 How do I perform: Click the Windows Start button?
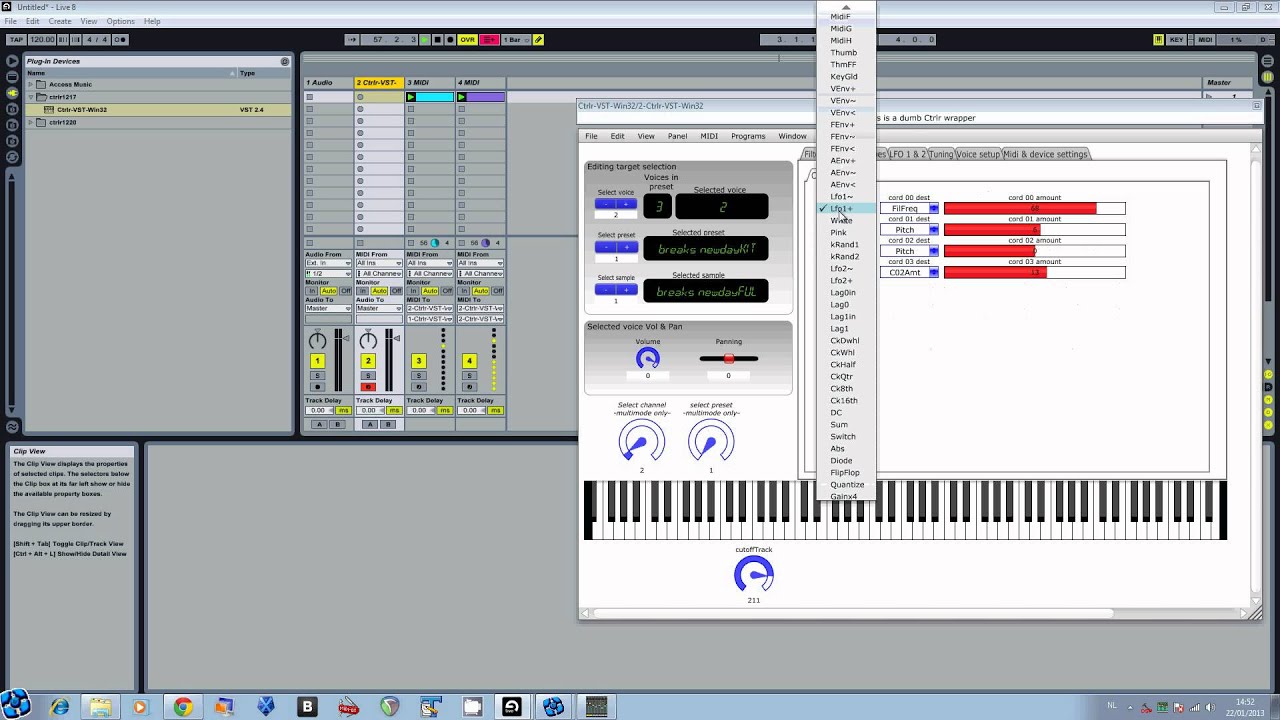15,706
